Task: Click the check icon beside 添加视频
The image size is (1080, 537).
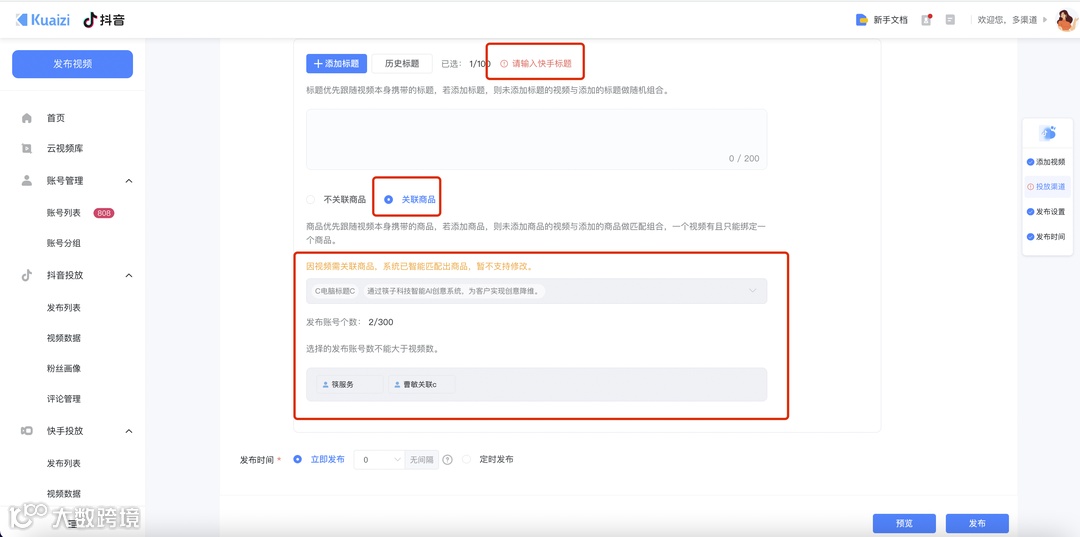Action: pyautogui.click(x=1030, y=162)
